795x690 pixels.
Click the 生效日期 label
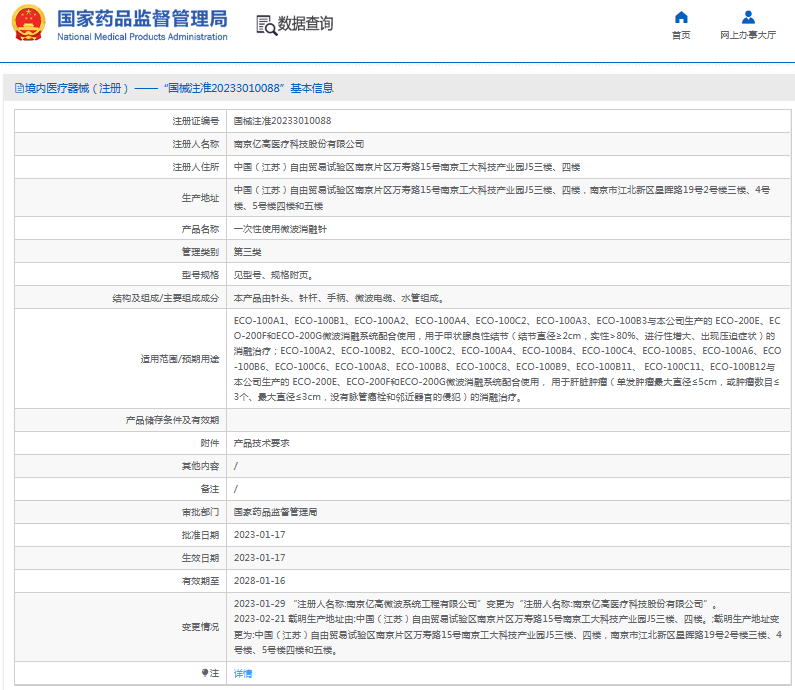[x=200, y=558]
